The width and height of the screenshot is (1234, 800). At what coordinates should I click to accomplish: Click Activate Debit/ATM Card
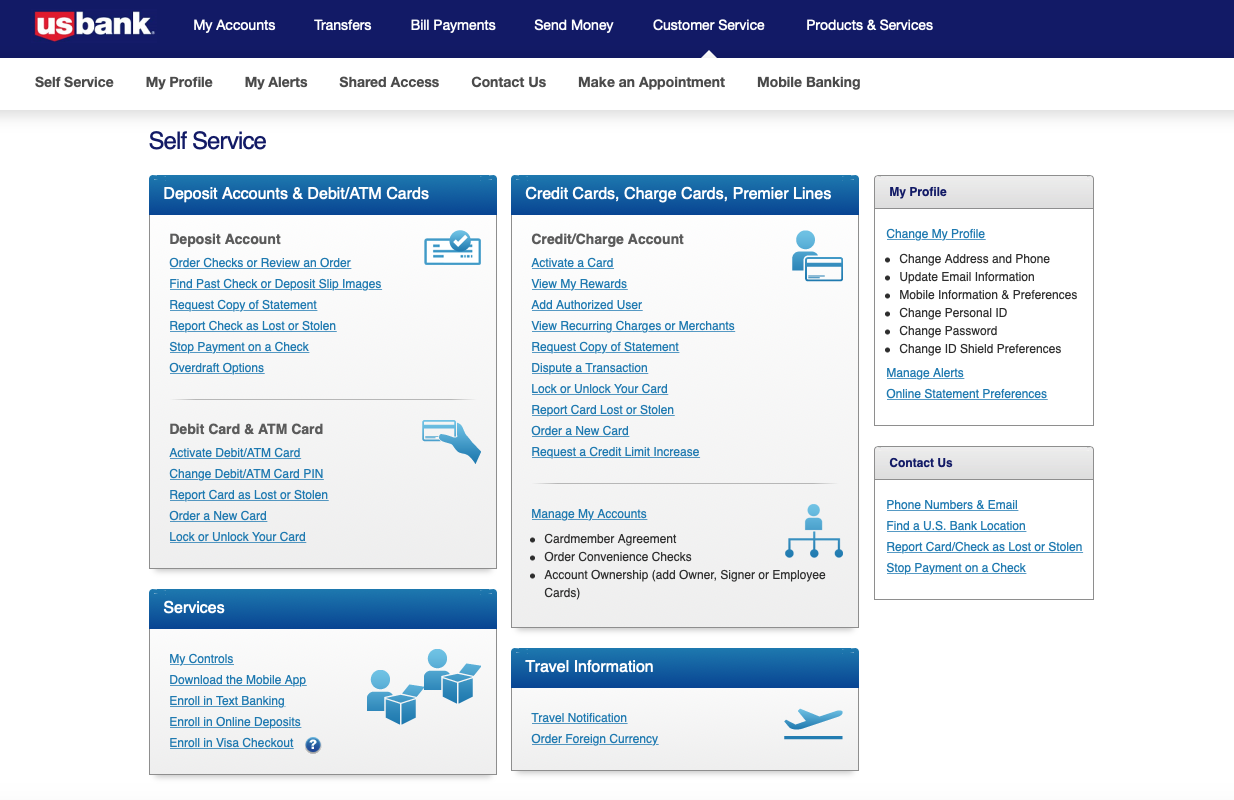(235, 453)
